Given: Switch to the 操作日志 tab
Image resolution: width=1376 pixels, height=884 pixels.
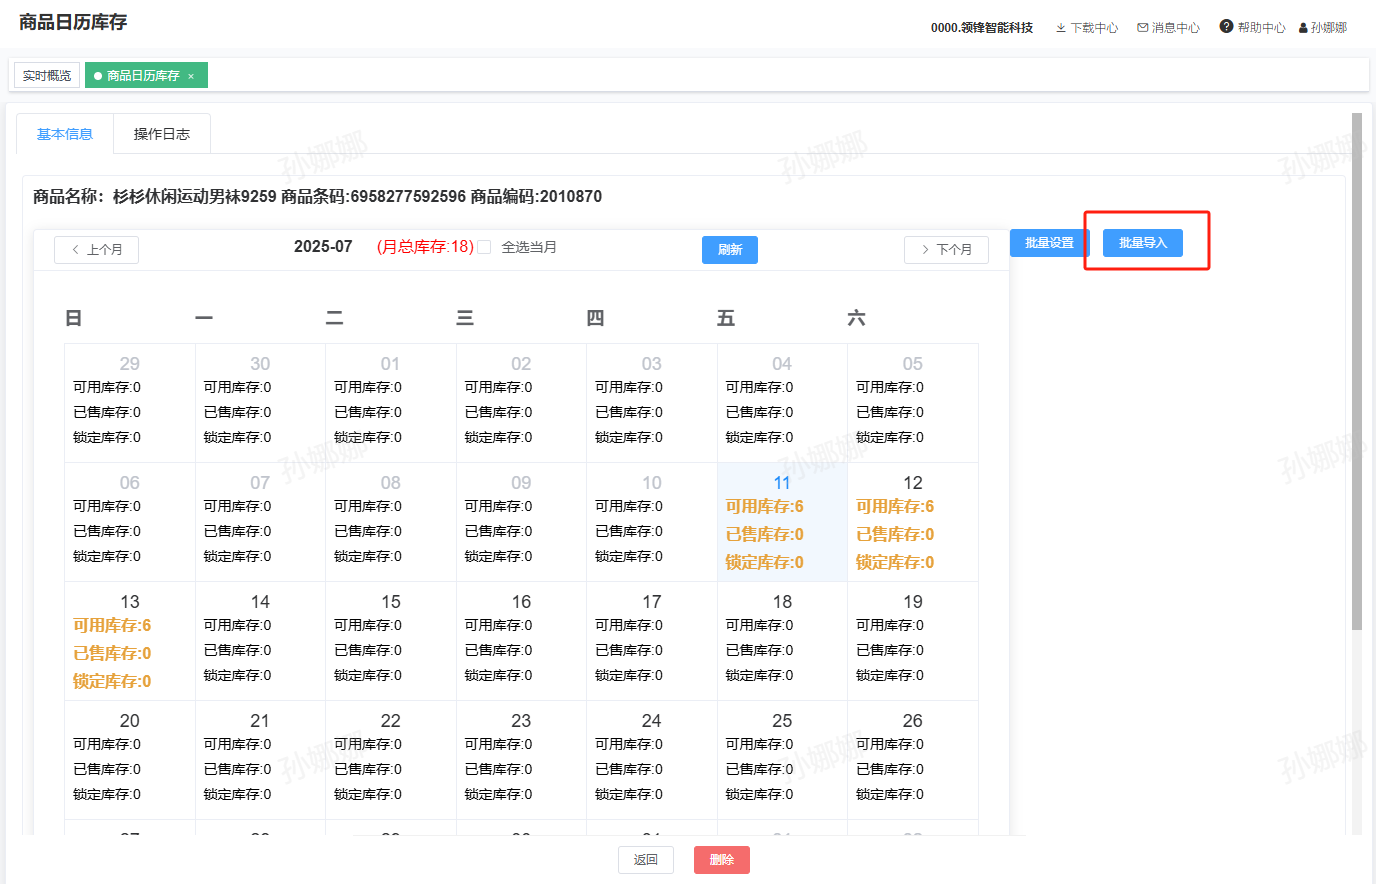Looking at the screenshot, I should [x=162, y=134].
